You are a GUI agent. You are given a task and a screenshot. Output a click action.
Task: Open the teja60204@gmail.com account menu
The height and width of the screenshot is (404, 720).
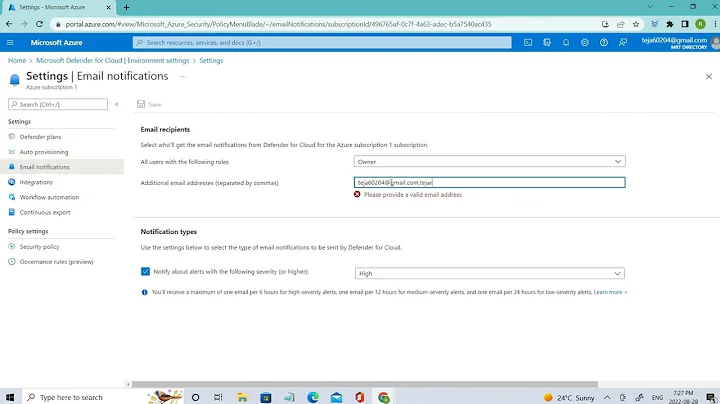[x=679, y=43]
